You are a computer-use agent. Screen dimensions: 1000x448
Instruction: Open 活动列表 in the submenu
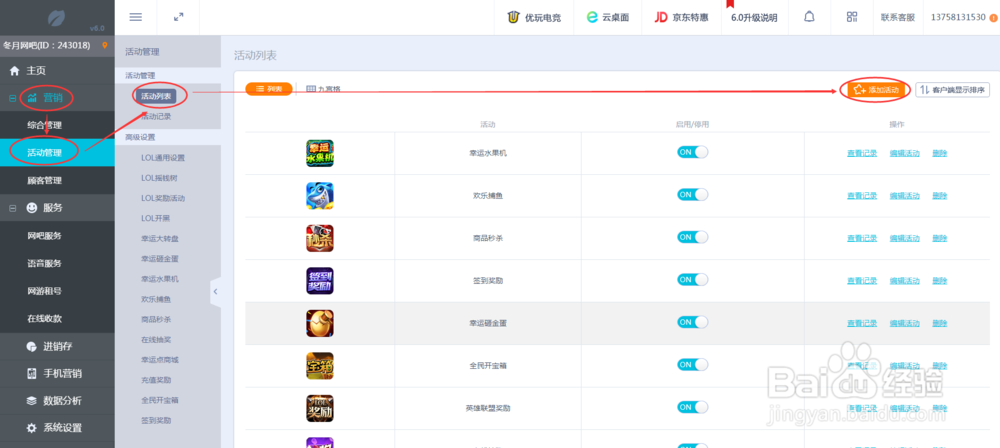point(156,96)
